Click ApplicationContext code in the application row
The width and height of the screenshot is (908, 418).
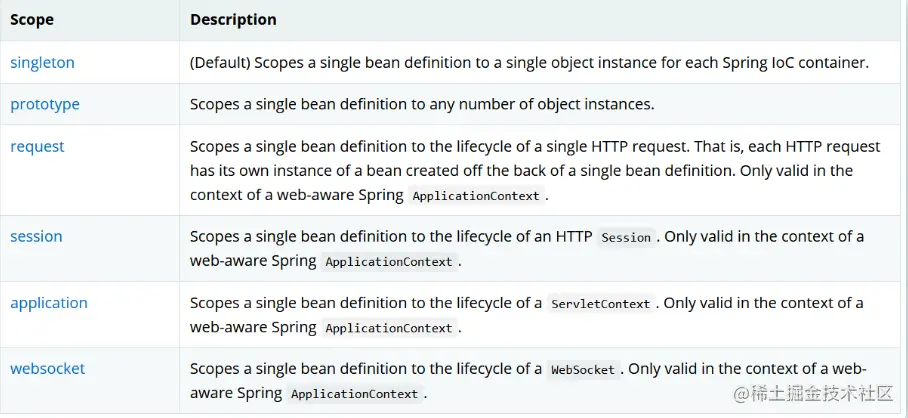389,328
